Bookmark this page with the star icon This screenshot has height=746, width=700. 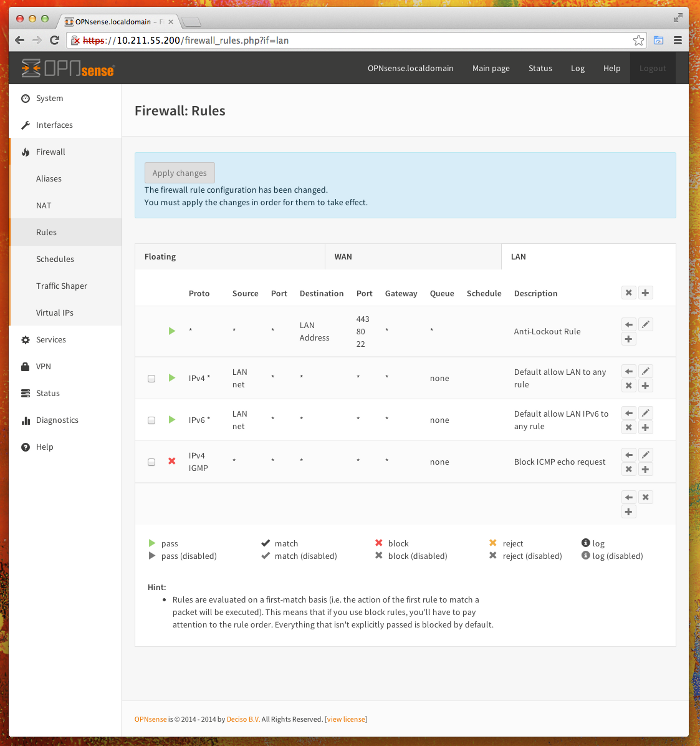click(638, 40)
